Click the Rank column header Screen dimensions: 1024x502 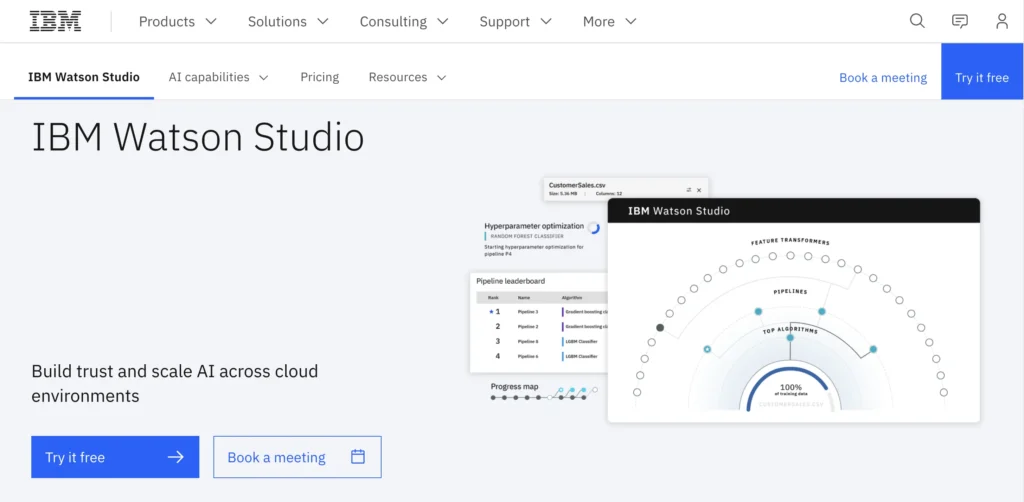click(x=493, y=298)
